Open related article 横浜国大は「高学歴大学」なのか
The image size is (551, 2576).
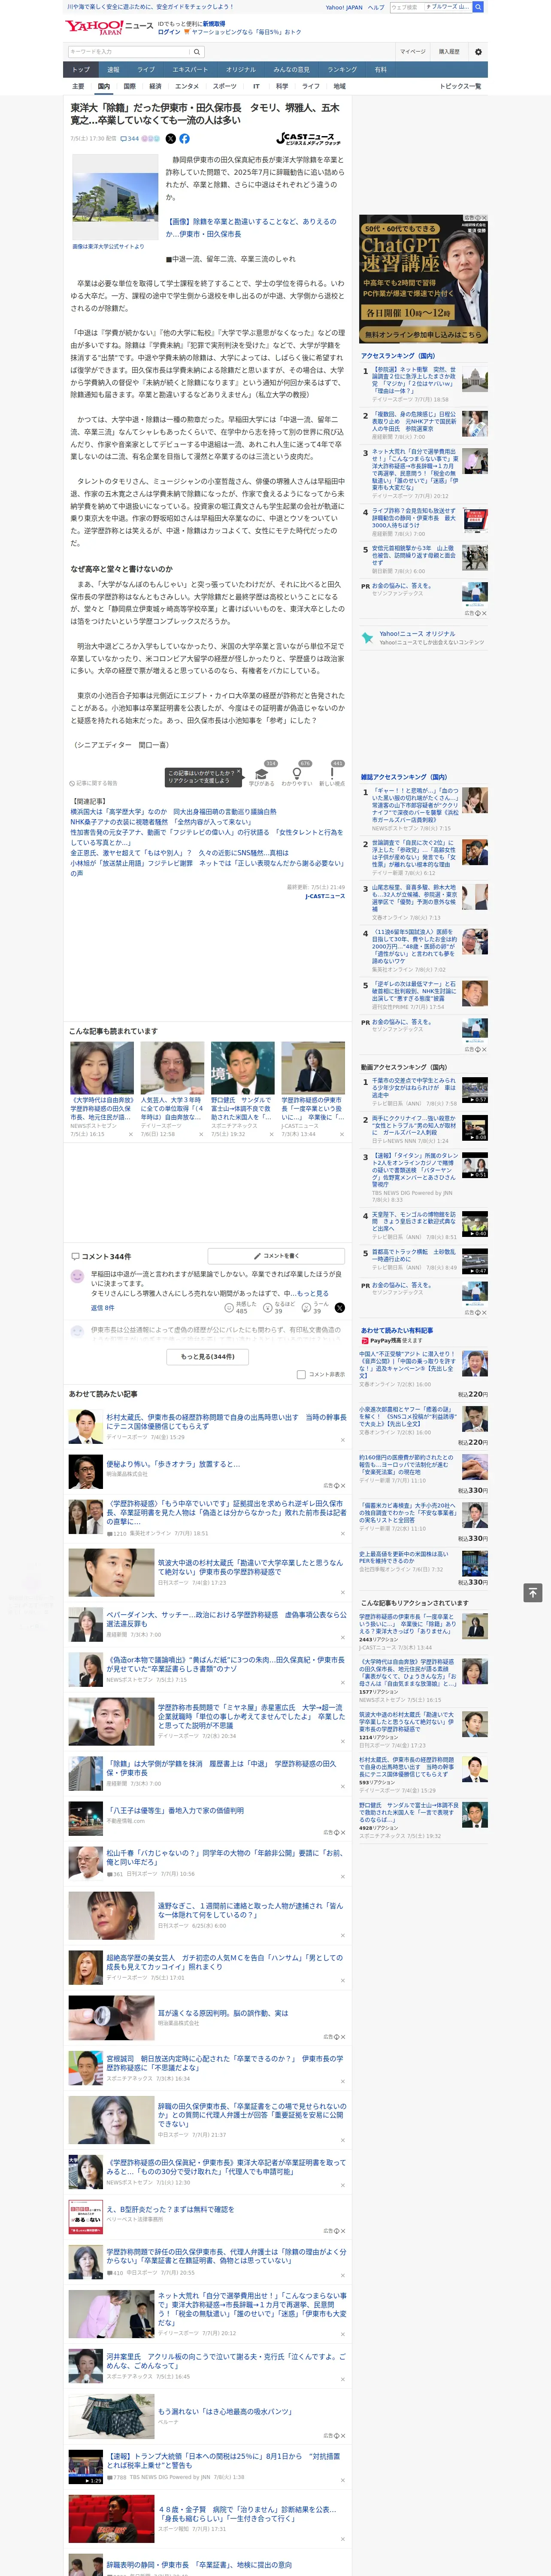tap(173, 811)
